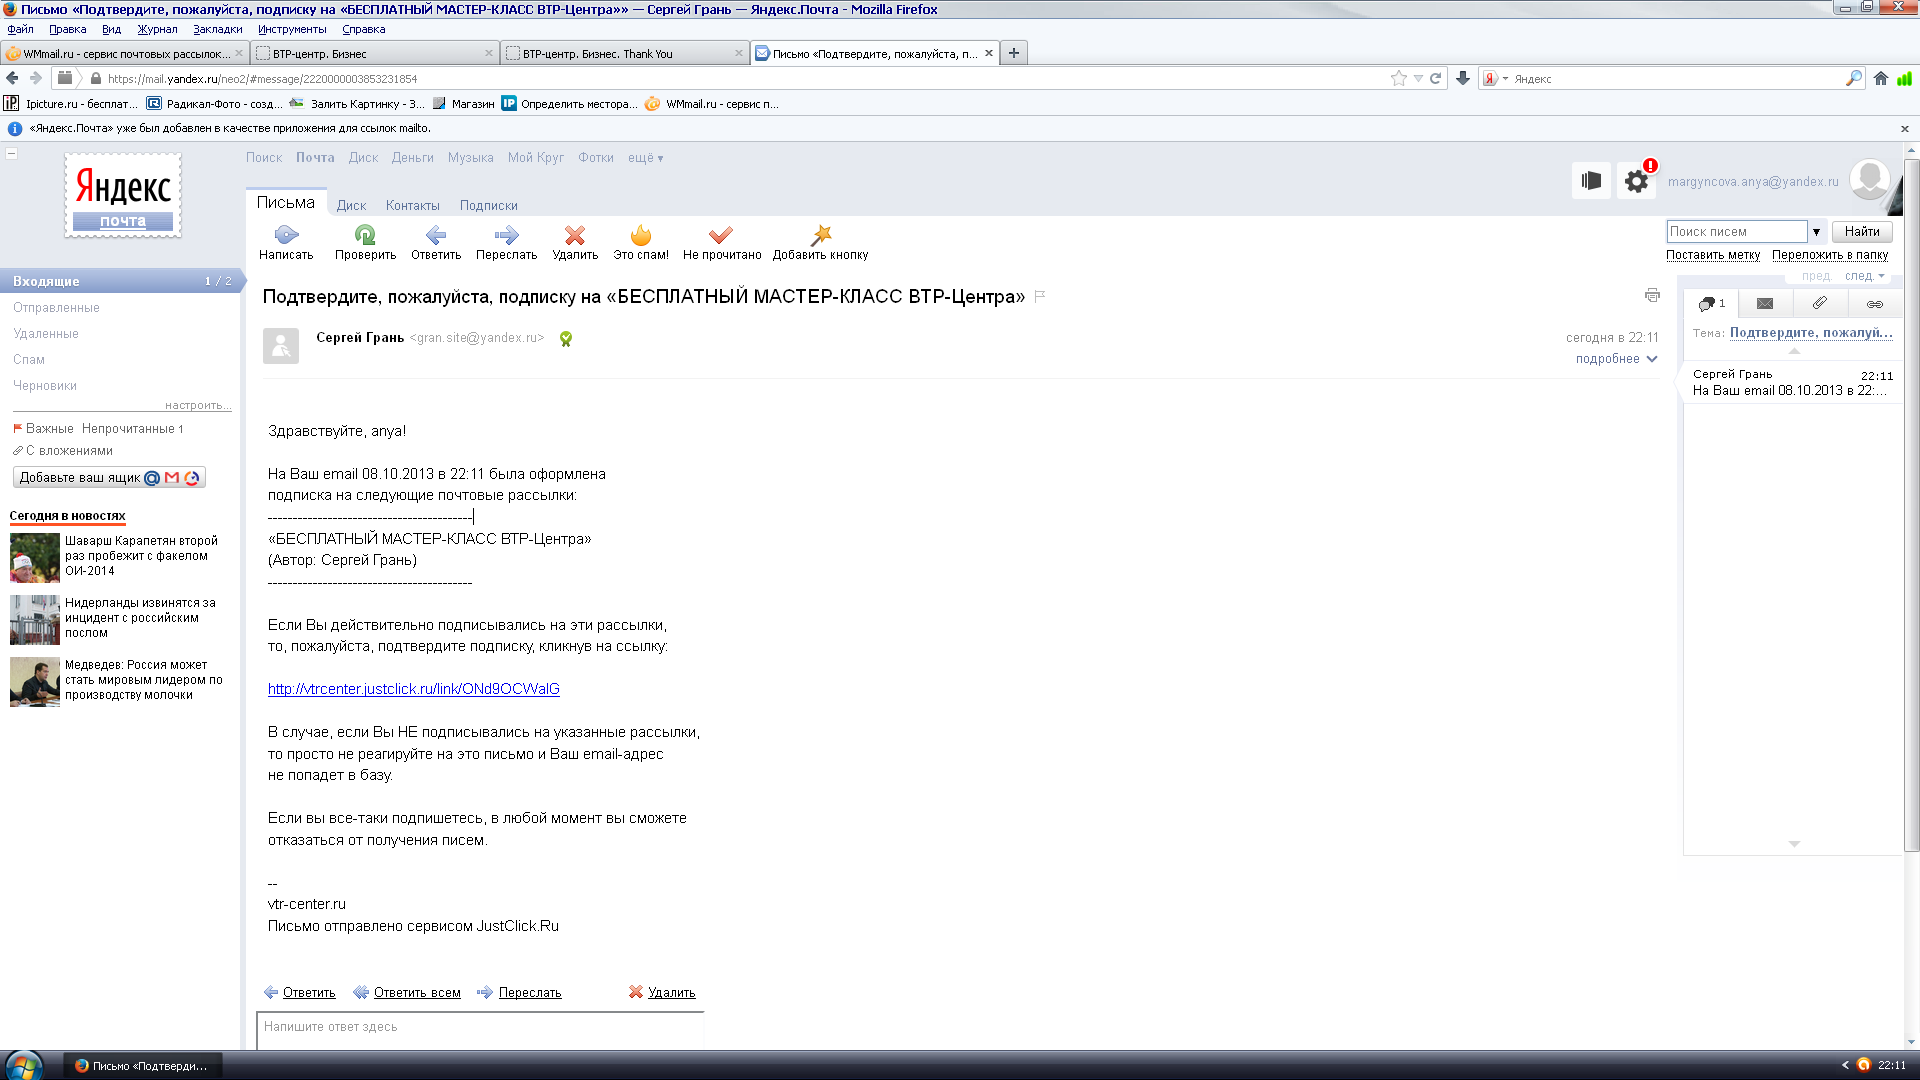Switch to the Диск tab

[x=351, y=205]
